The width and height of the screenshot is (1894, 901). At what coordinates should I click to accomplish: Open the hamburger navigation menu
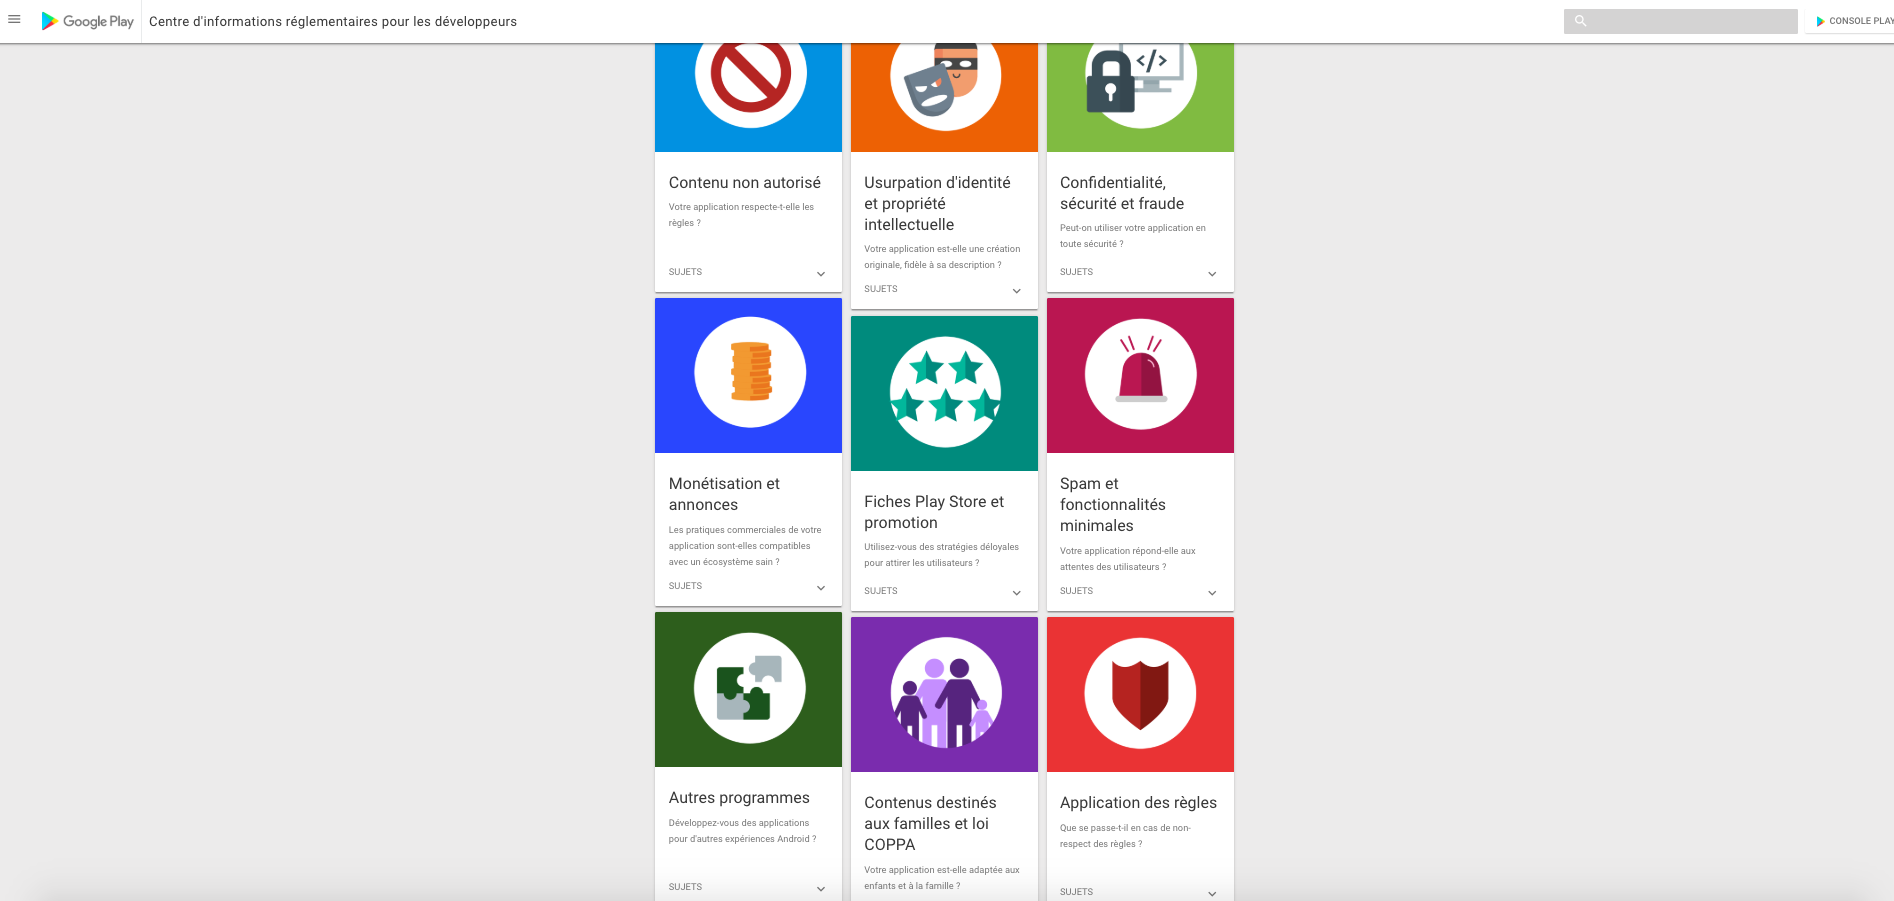[x=14, y=20]
